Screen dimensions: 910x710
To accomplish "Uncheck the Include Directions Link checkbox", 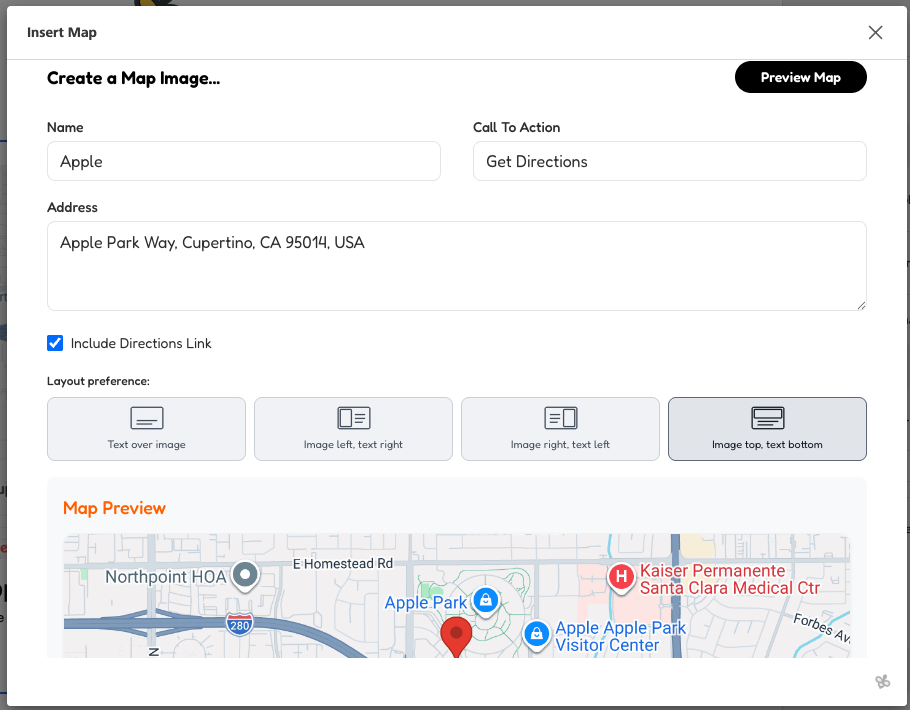I will pyautogui.click(x=55, y=343).
